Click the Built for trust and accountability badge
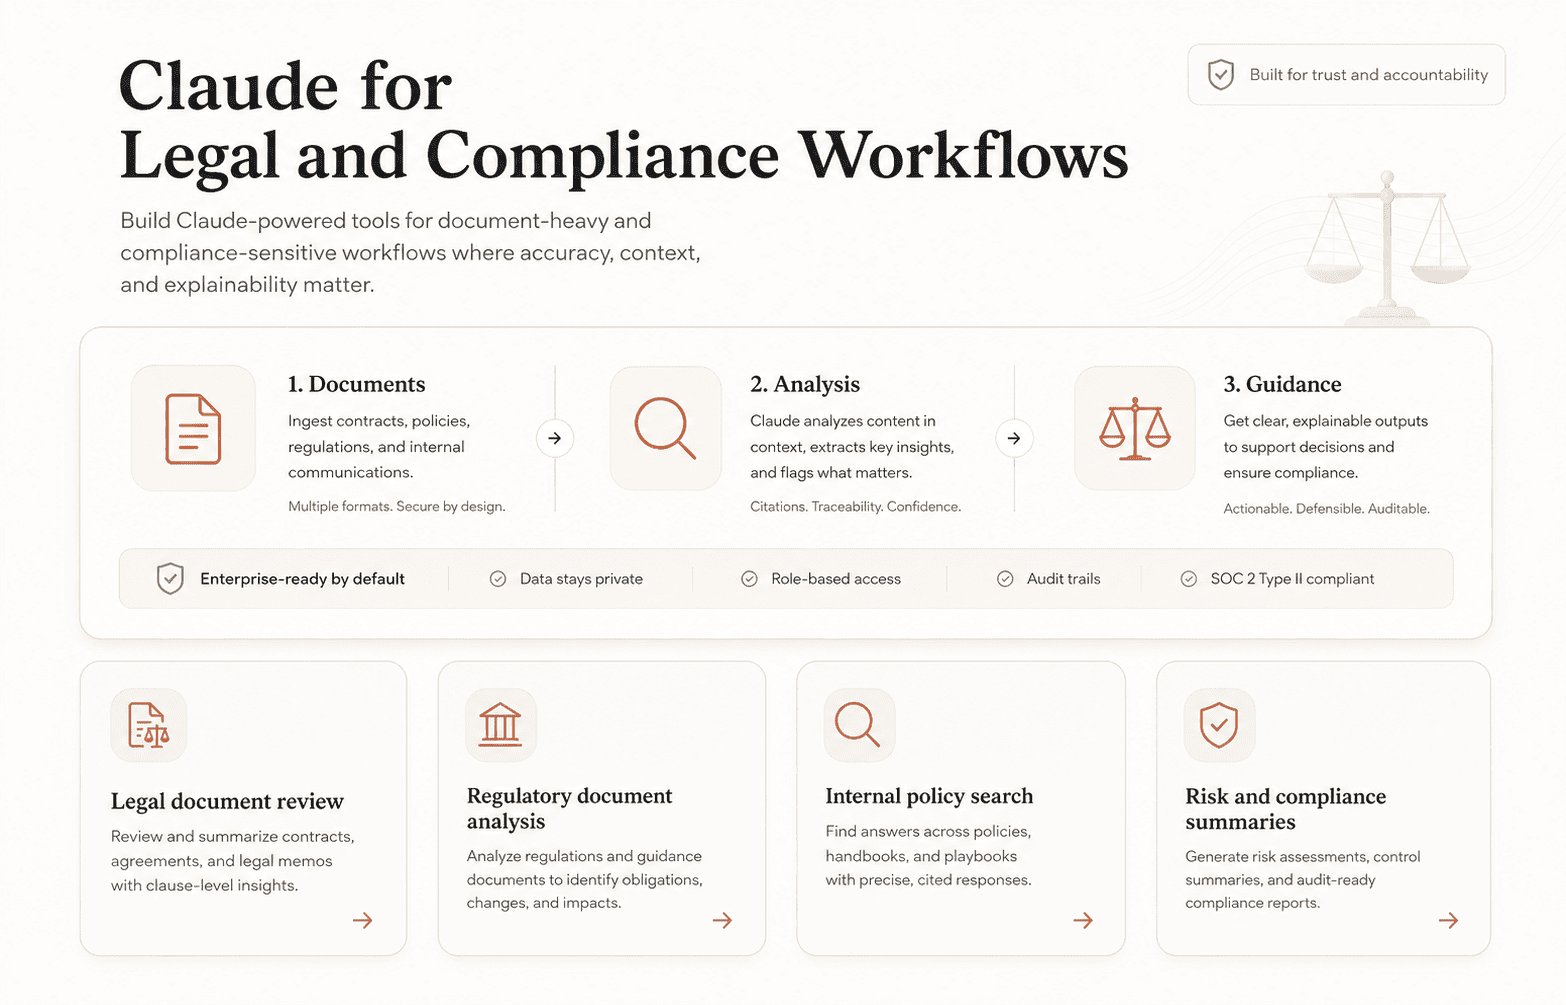Screen dimensions: 1566x1005 coord(1346,75)
